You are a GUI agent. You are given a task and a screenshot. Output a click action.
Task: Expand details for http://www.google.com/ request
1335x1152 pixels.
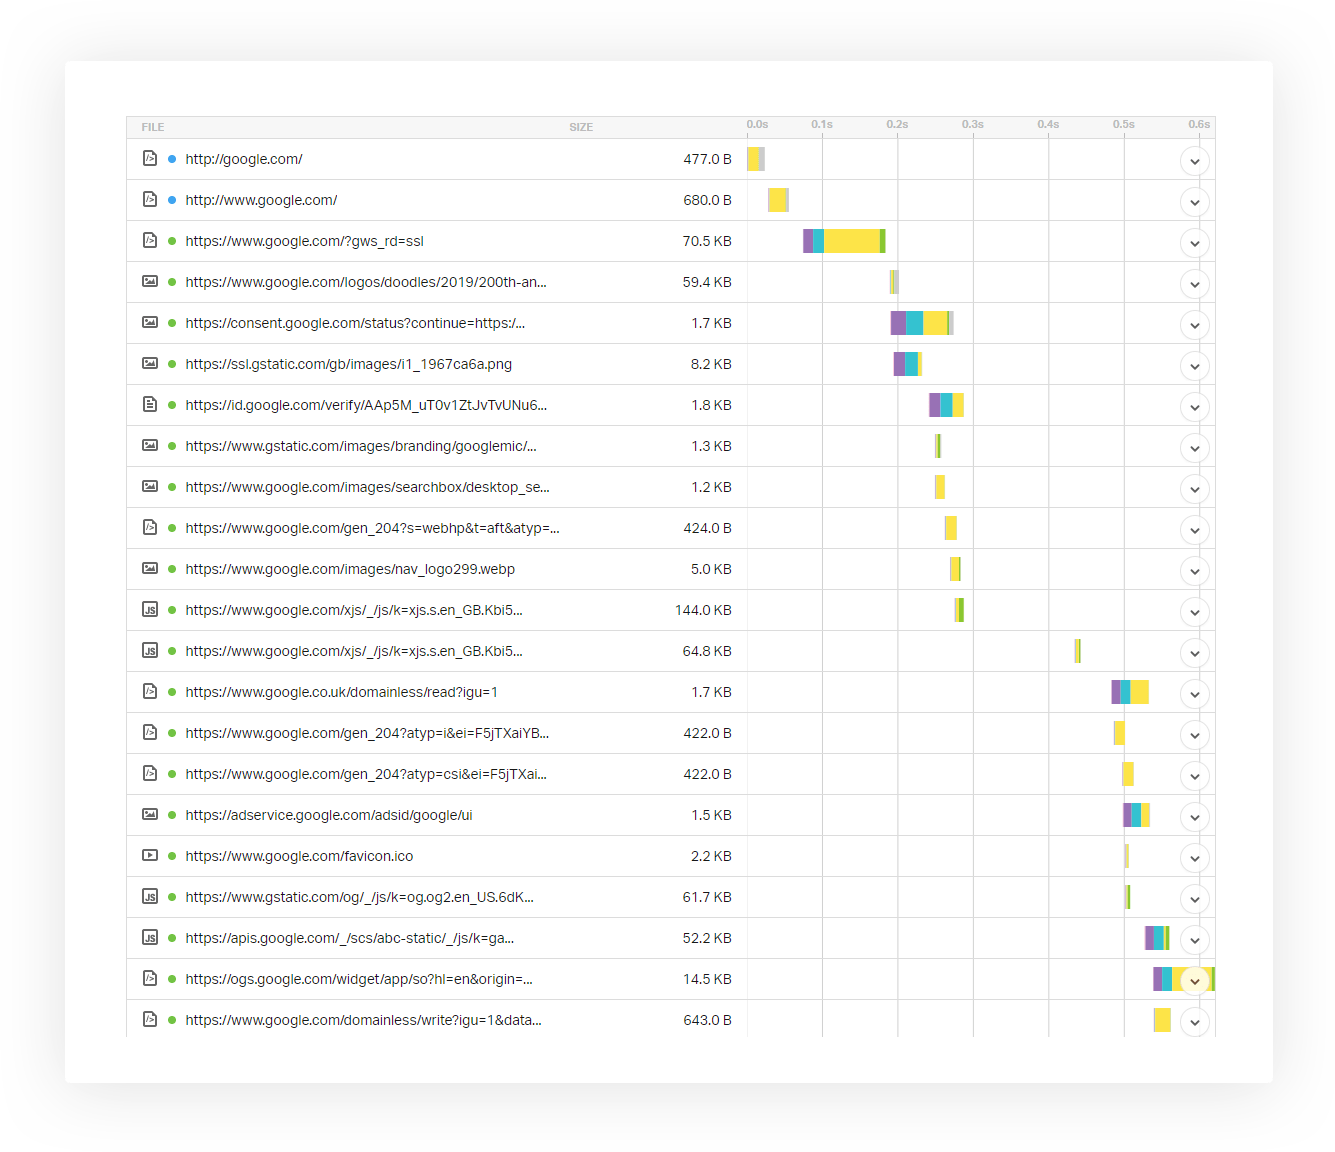1195,202
